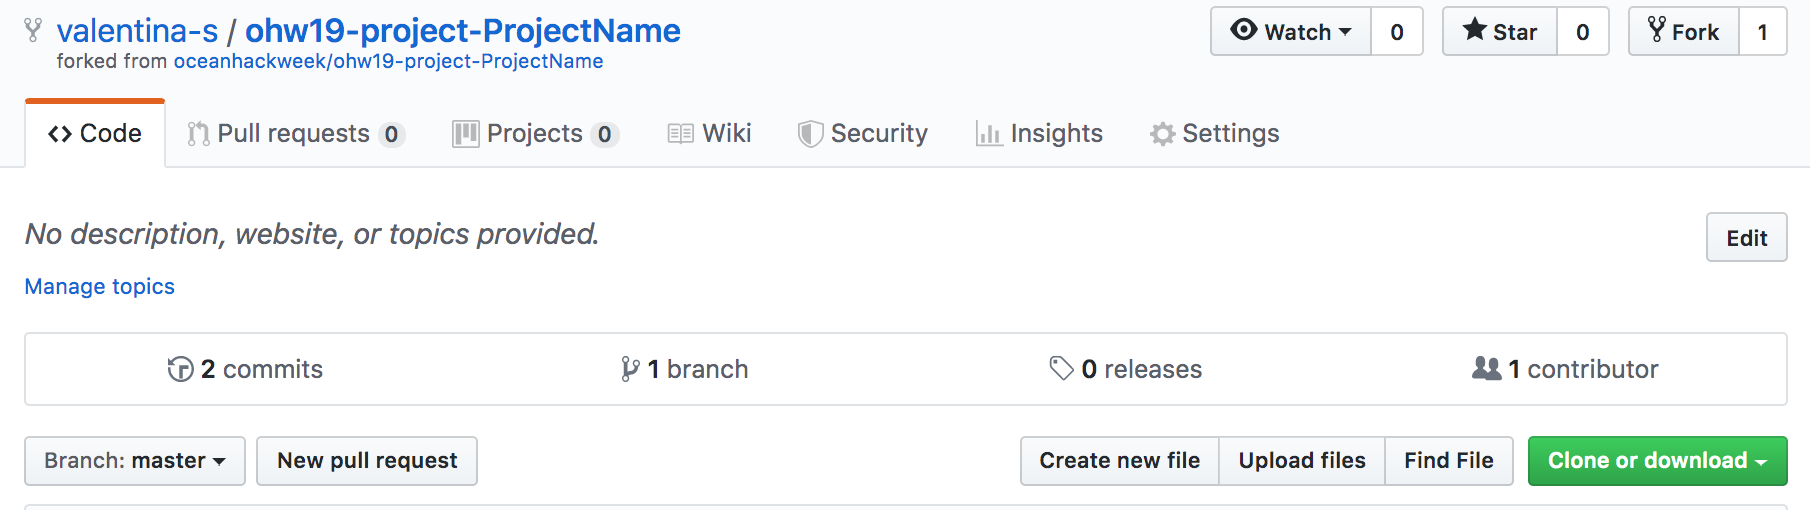Click the Security shield icon

click(x=810, y=134)
